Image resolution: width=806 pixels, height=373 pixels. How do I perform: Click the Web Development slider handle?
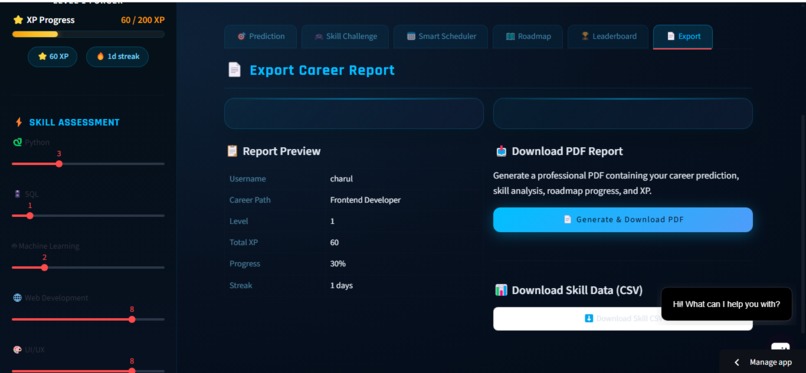(x=132, y=320)
